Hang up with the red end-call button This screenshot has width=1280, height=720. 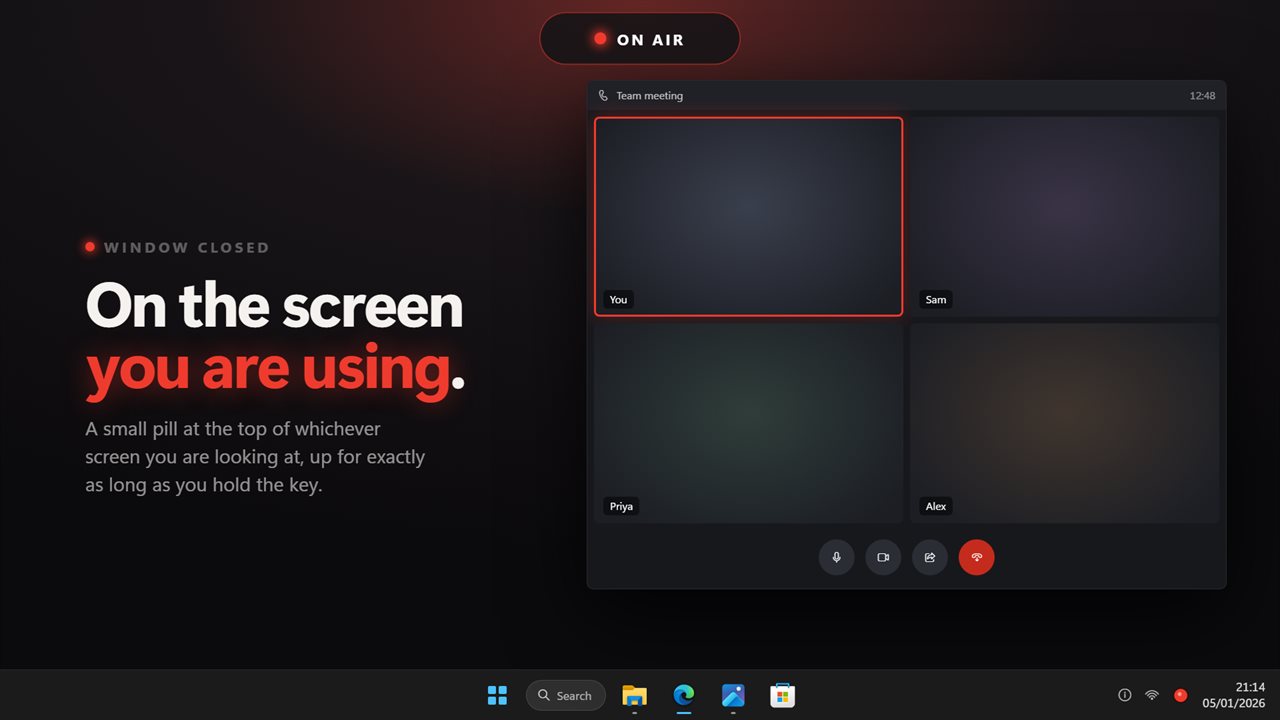(x=977, y=557)
